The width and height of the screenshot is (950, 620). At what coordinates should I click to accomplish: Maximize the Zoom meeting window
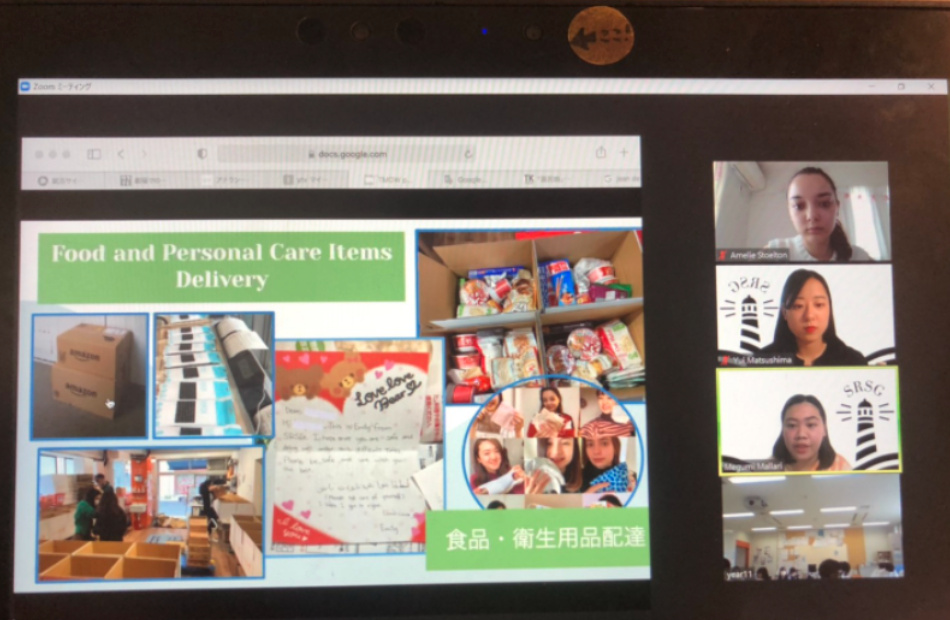point(901,87)
